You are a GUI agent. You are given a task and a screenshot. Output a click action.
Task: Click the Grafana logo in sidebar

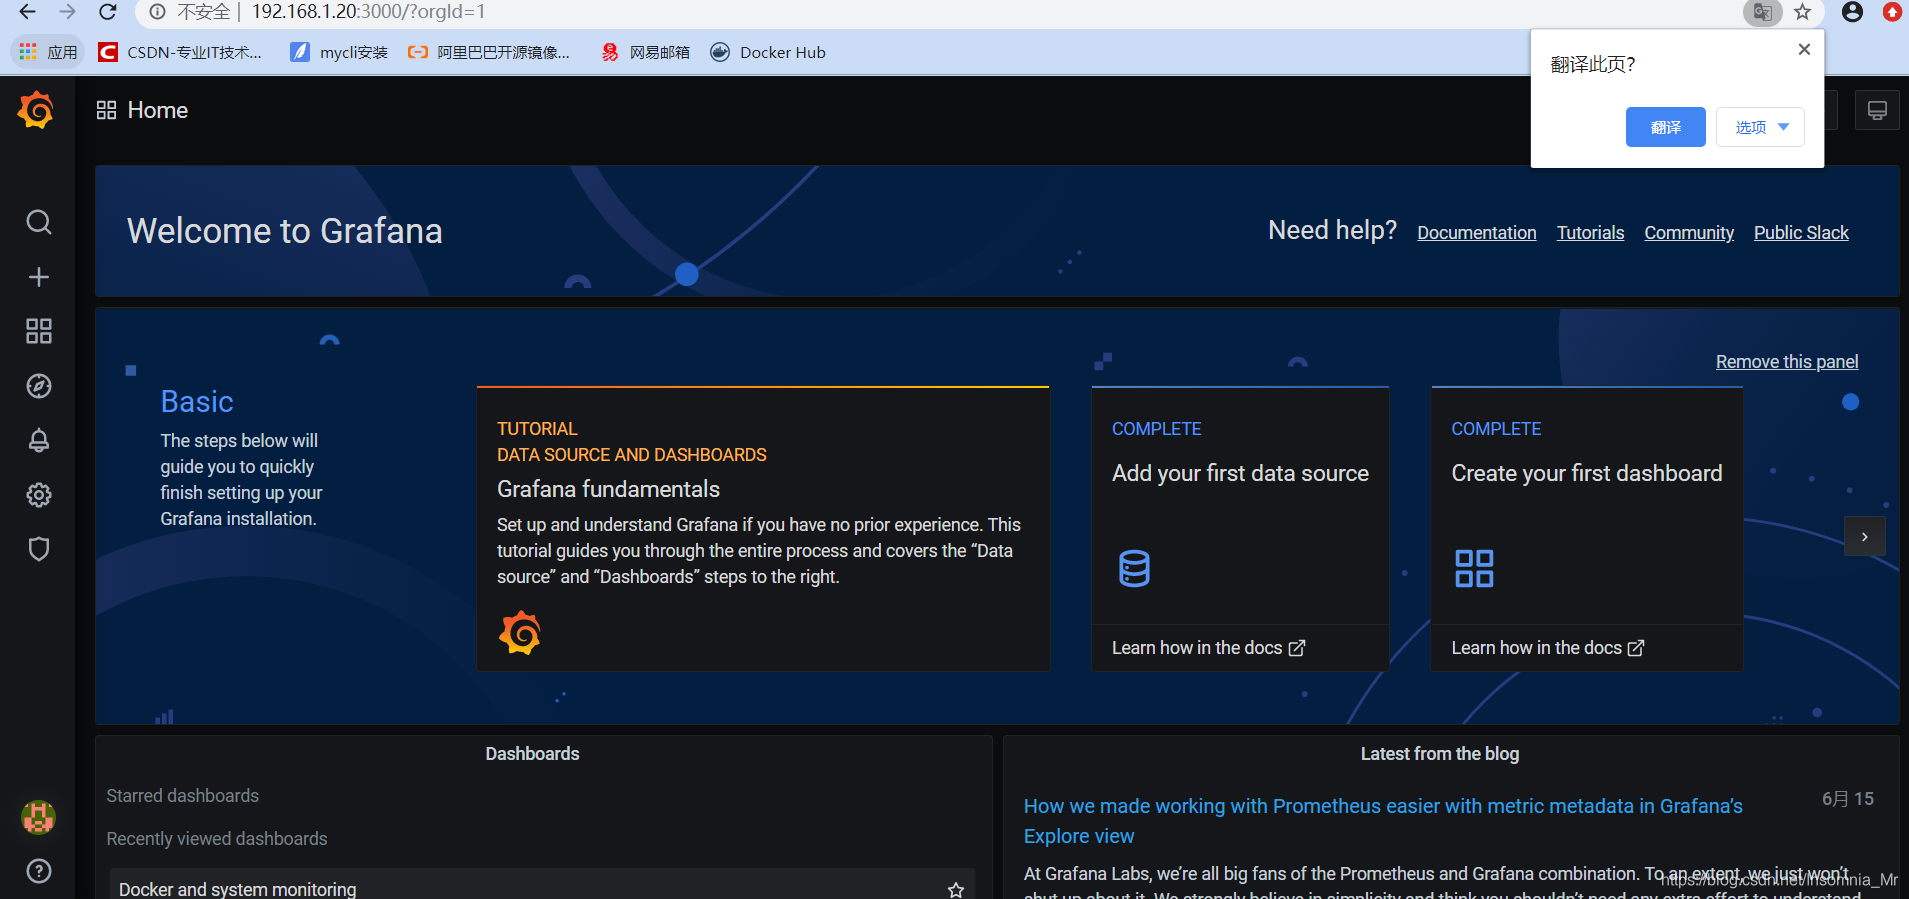[x=37, y=110]
